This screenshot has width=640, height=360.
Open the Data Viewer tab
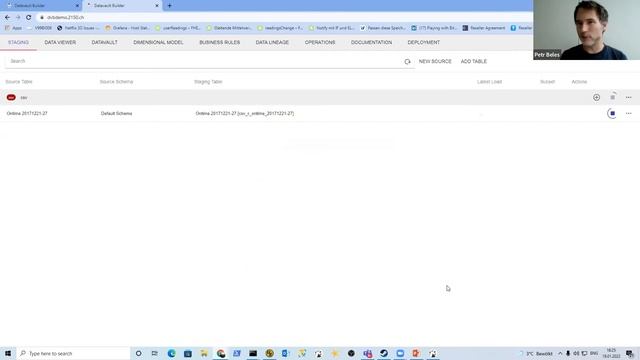coord(60,42)
